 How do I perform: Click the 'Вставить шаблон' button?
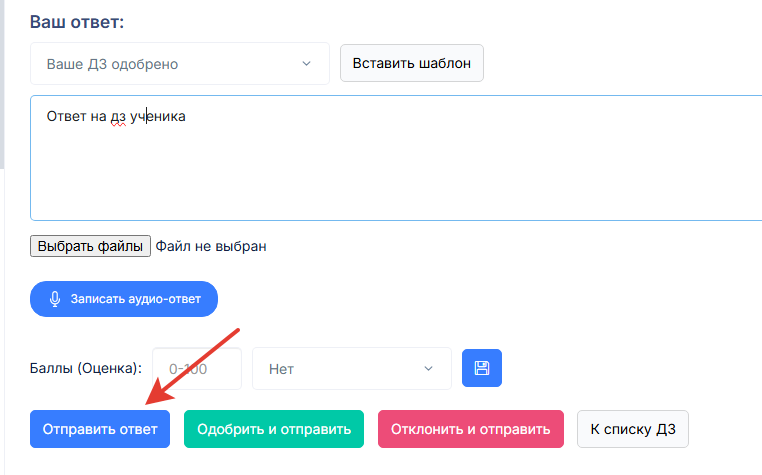412,63
